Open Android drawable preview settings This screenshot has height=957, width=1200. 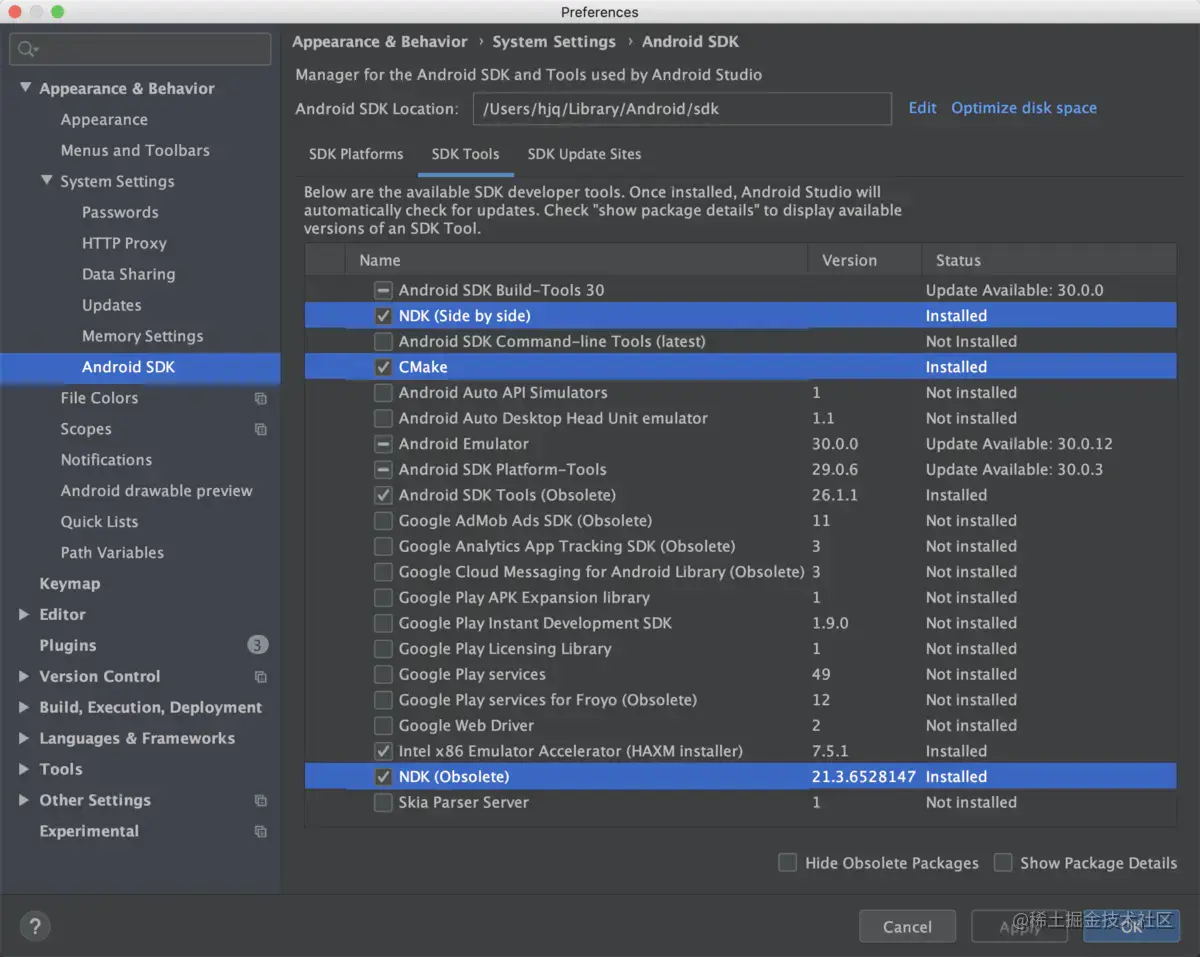coord(156,491)
